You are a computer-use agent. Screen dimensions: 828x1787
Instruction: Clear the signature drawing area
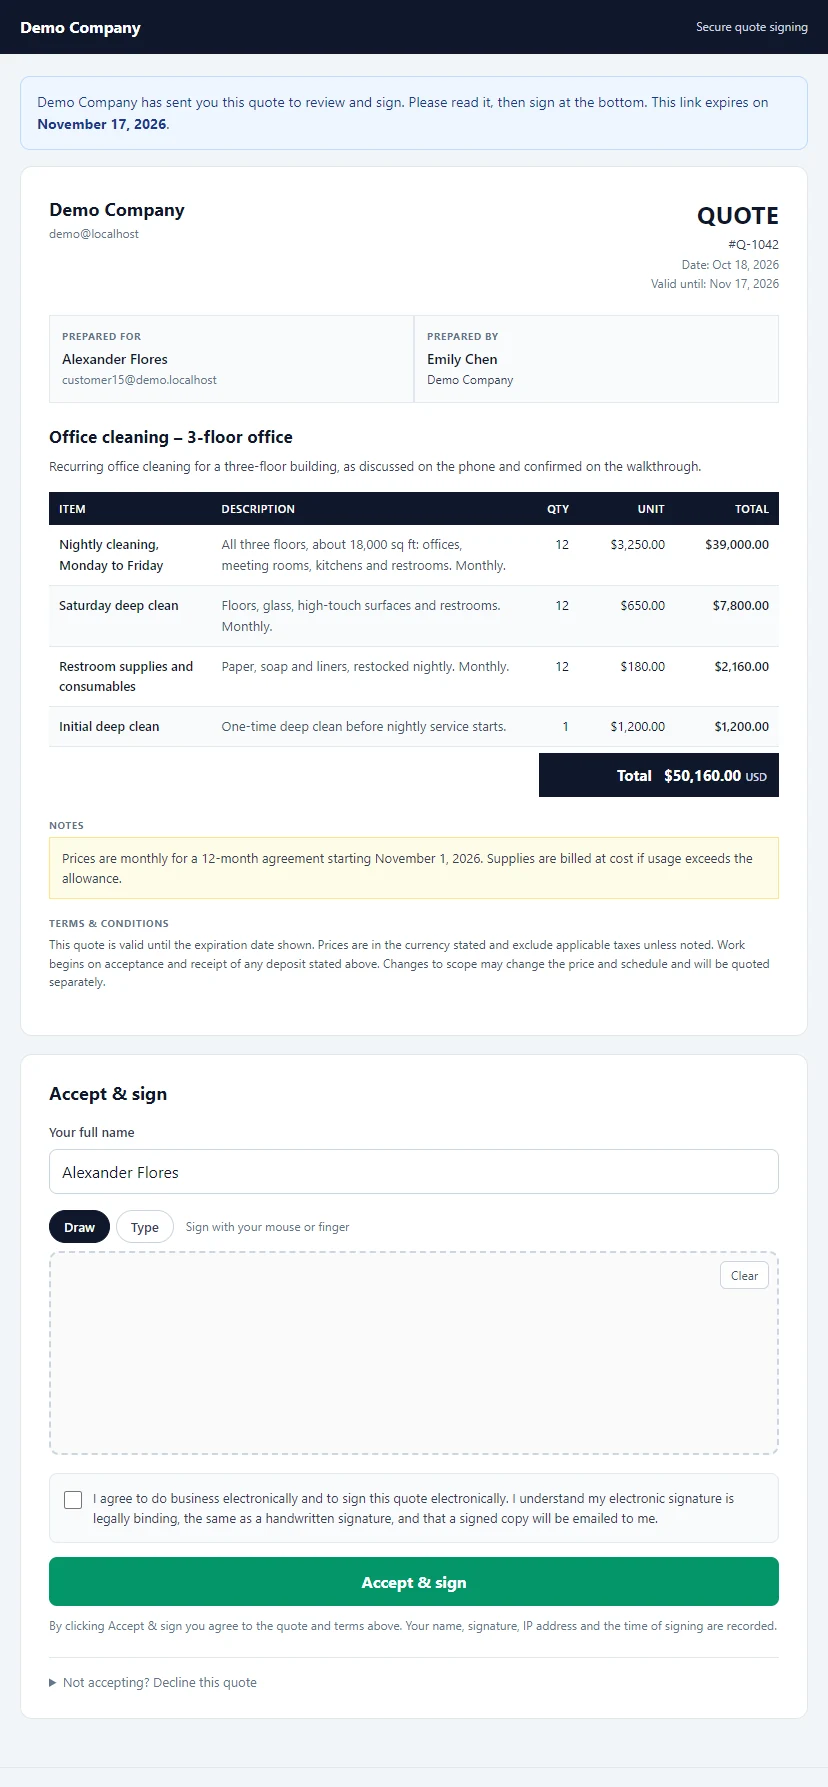(744, 1275)
